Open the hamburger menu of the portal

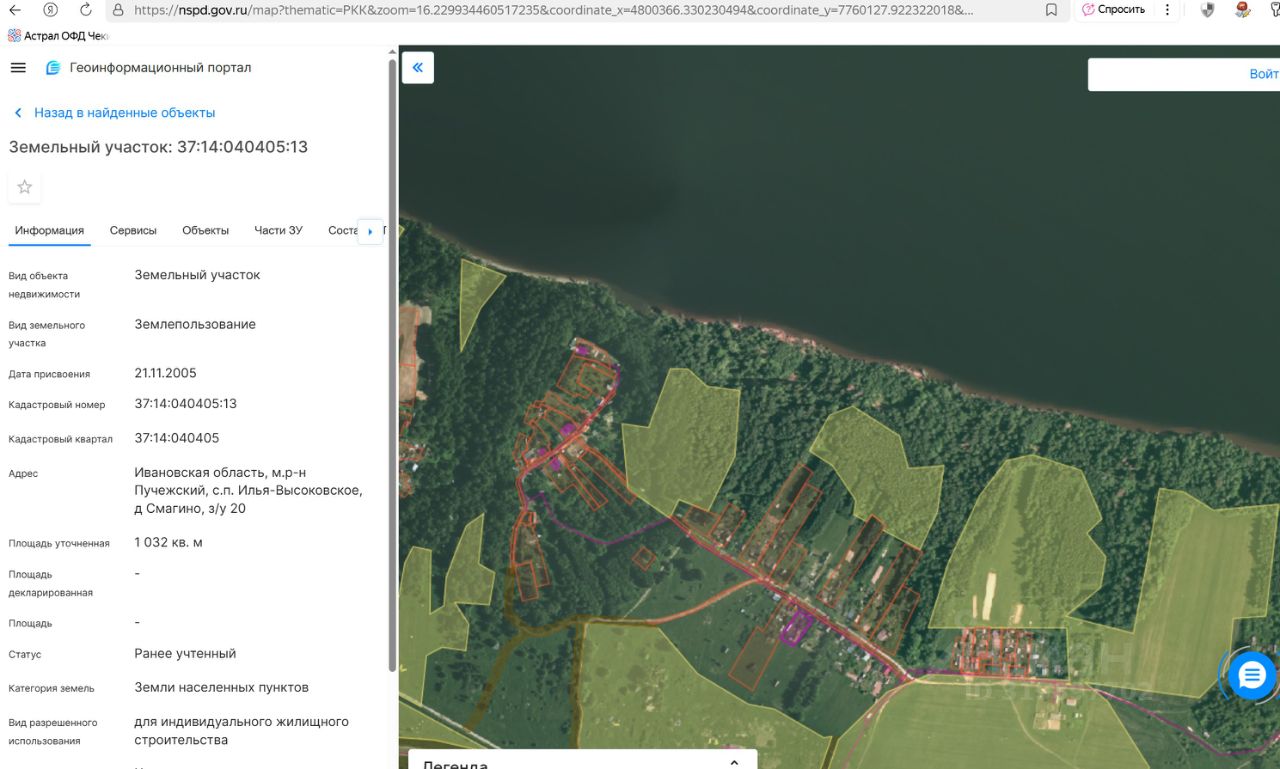coord(18,68)
